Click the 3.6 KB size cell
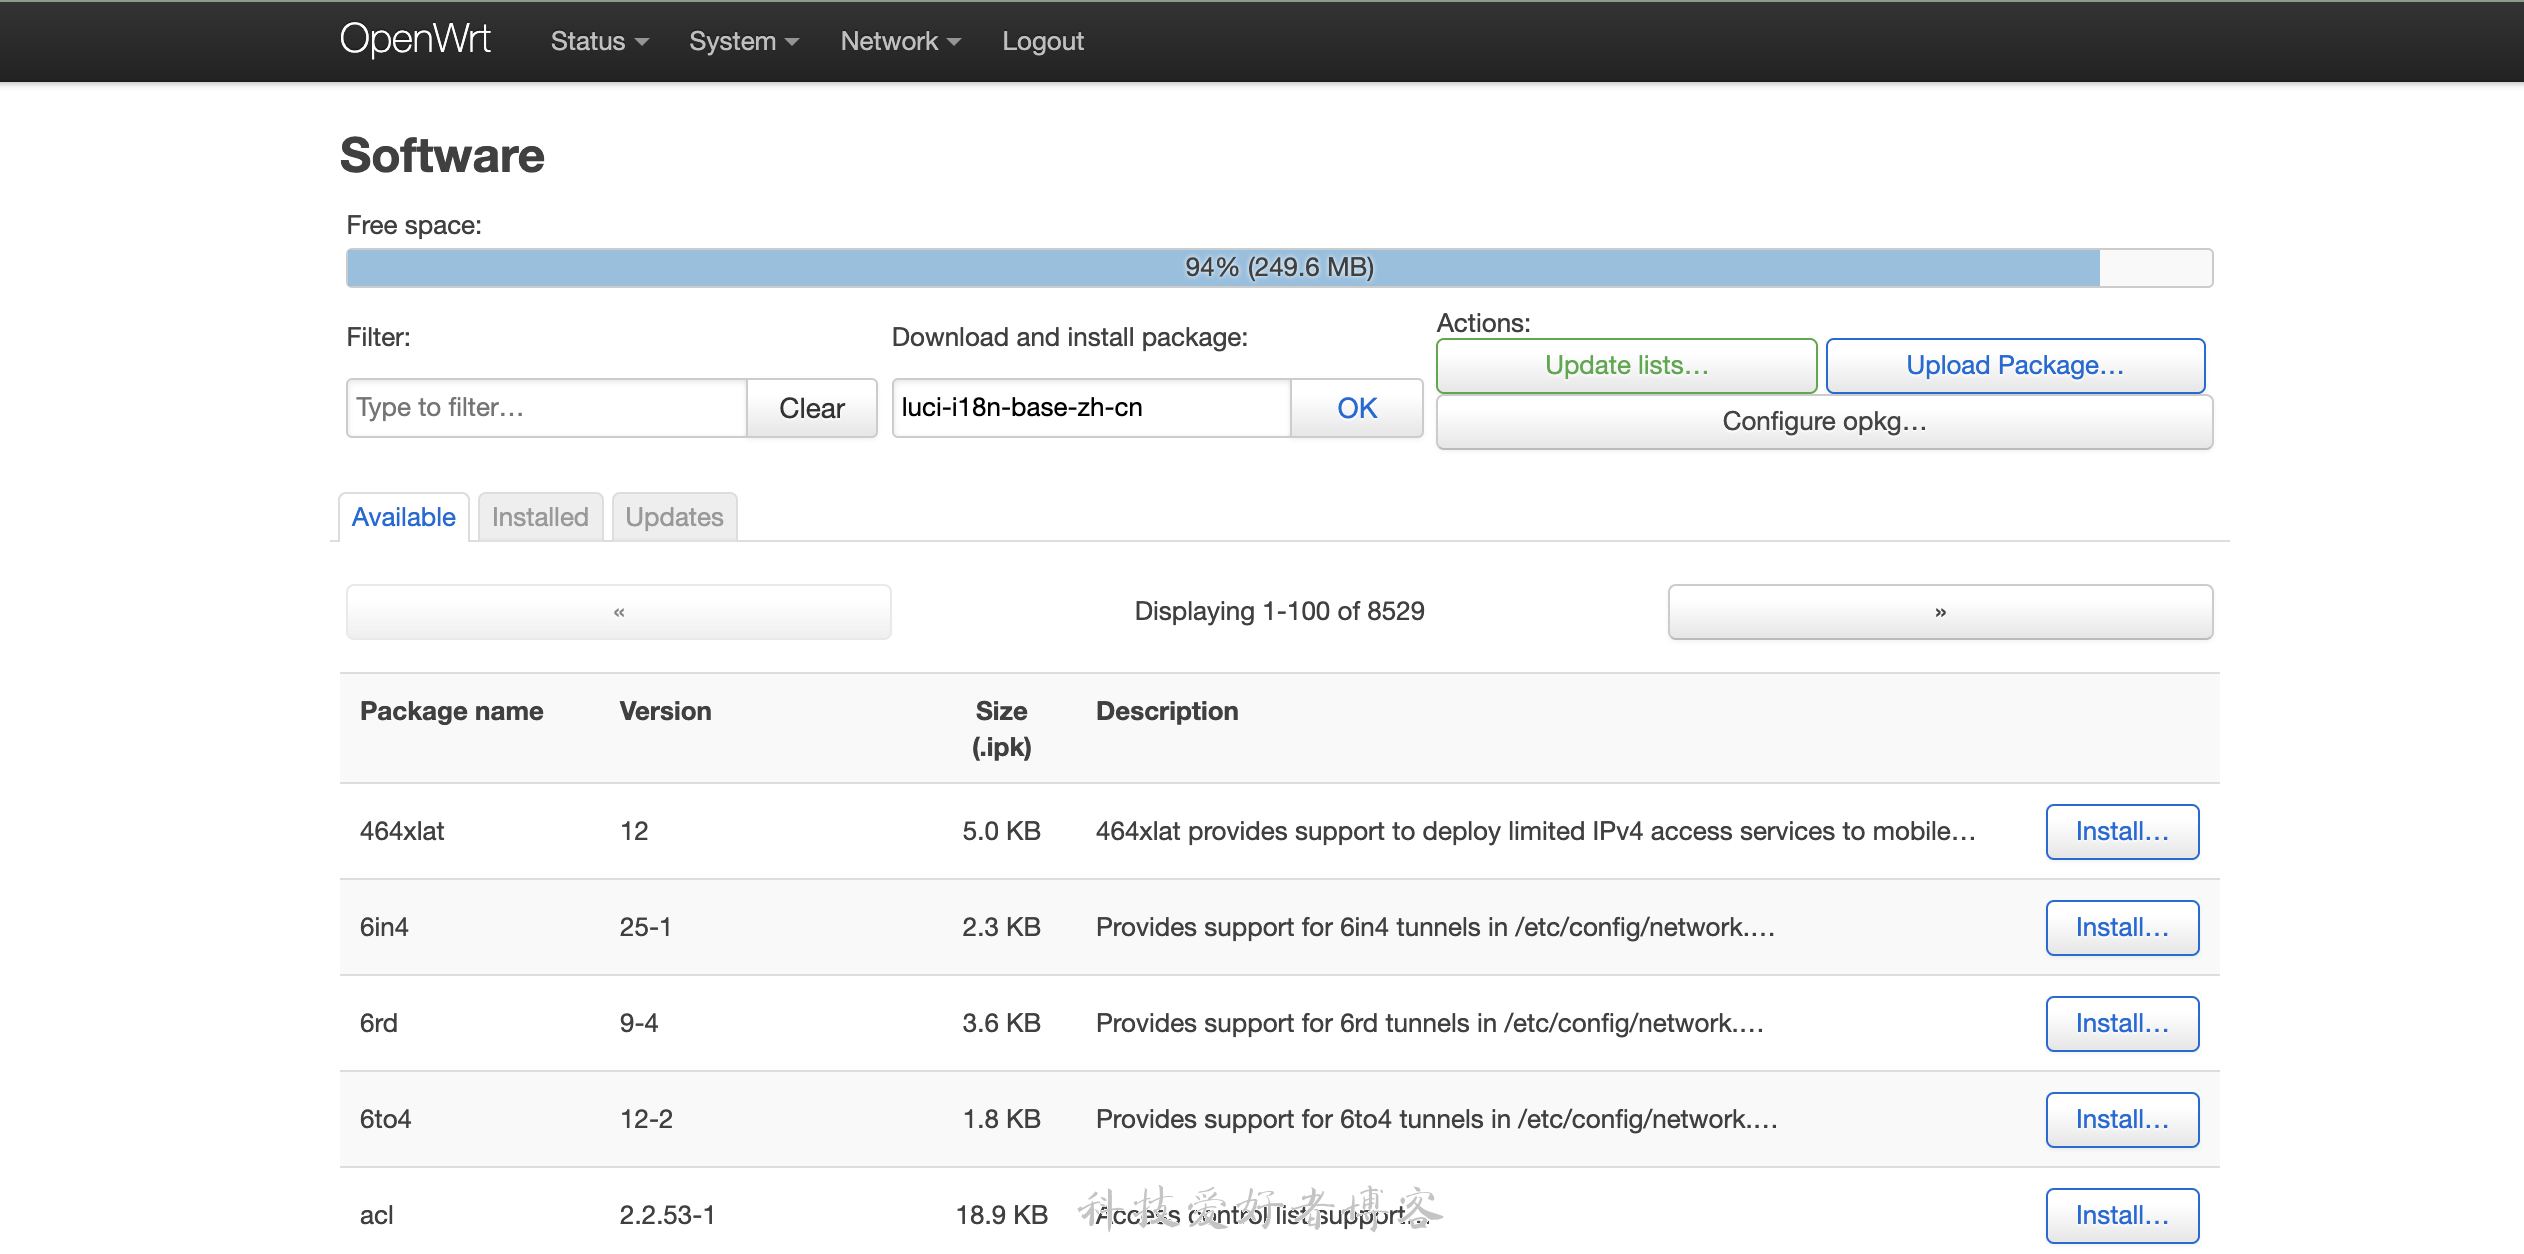Viewport: 2524px width, 1254px height. (1001, 1023)
